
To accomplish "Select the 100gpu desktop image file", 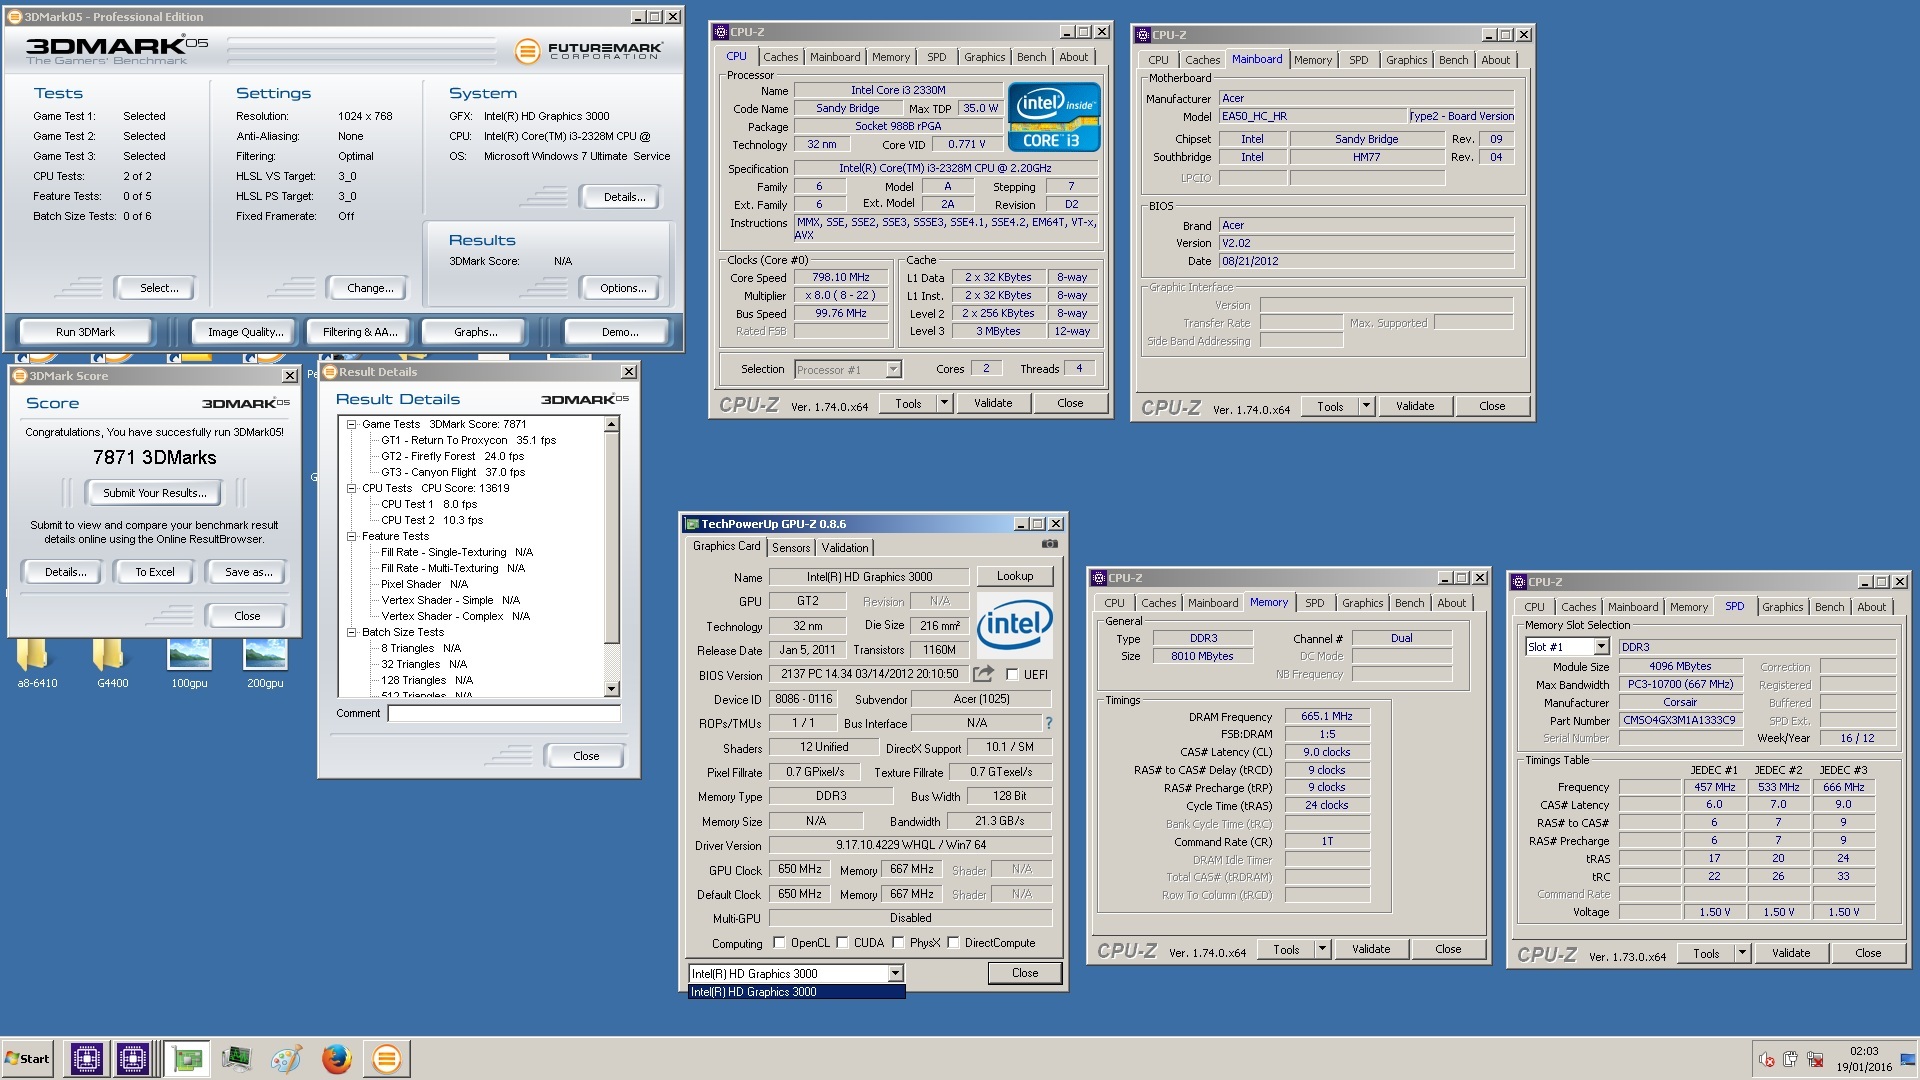I will pos(189,662).
